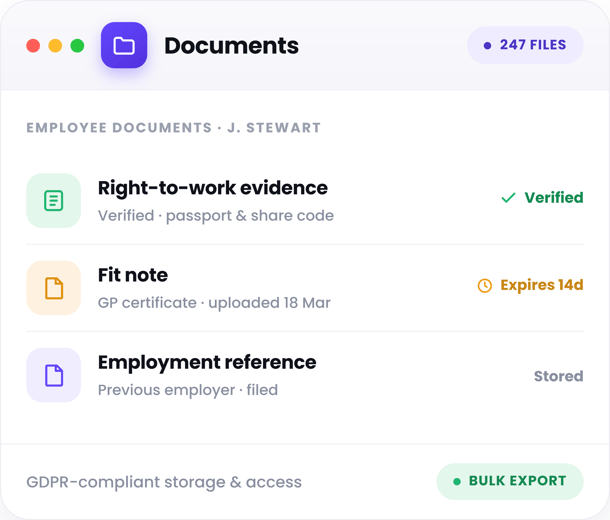Click the Verified status label
Viewport: 610px width, 520px height.
(554, 198)
